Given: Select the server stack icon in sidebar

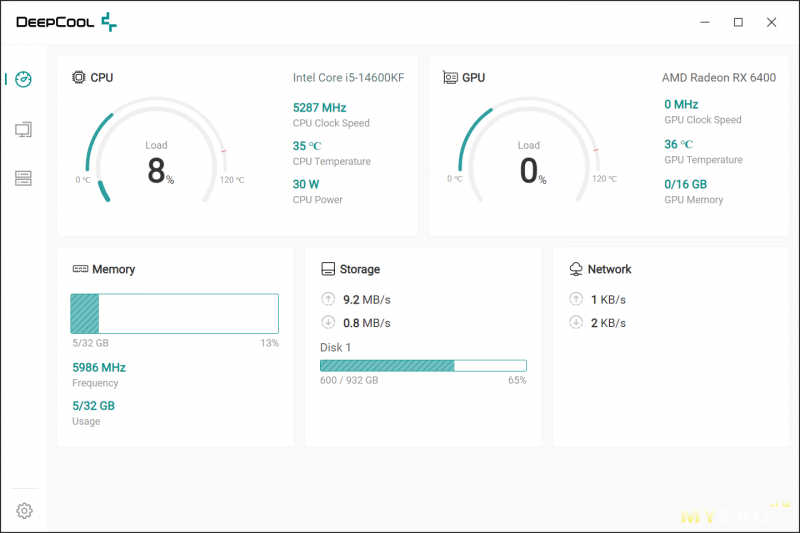Looking at the screenshot, I should [x=23, y=178].
